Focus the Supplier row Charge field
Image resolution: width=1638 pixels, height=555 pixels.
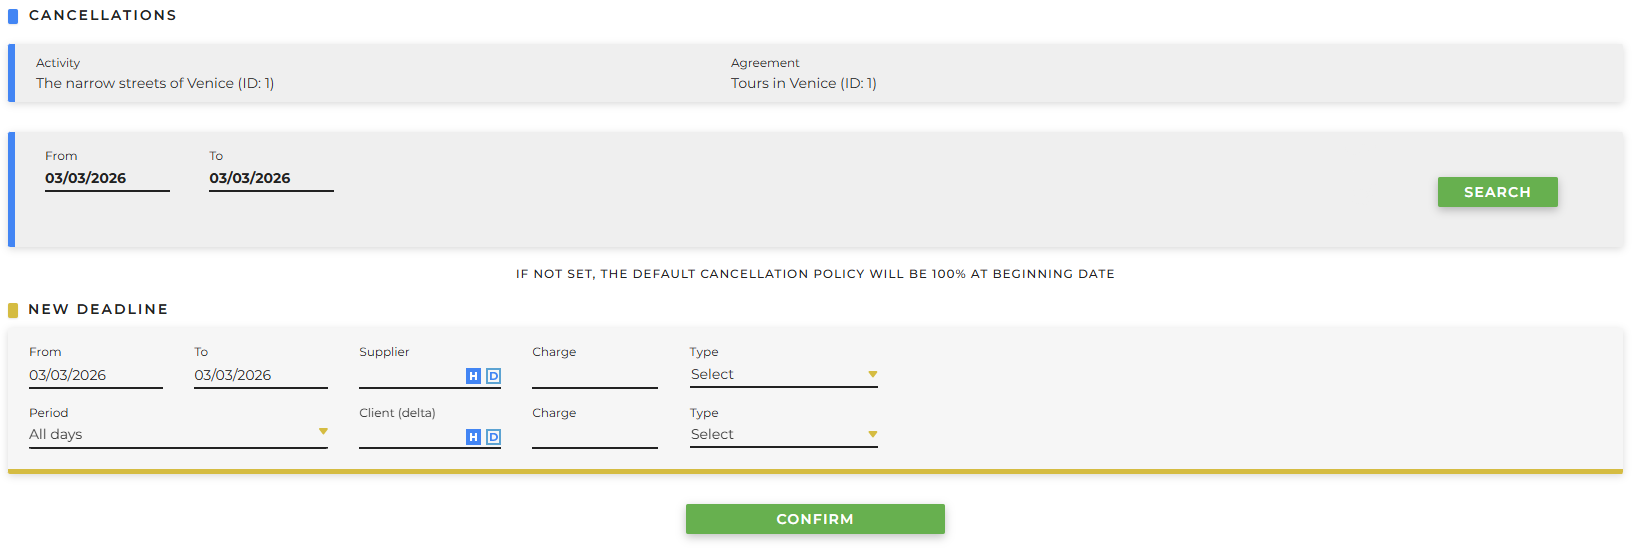(594, 376)
